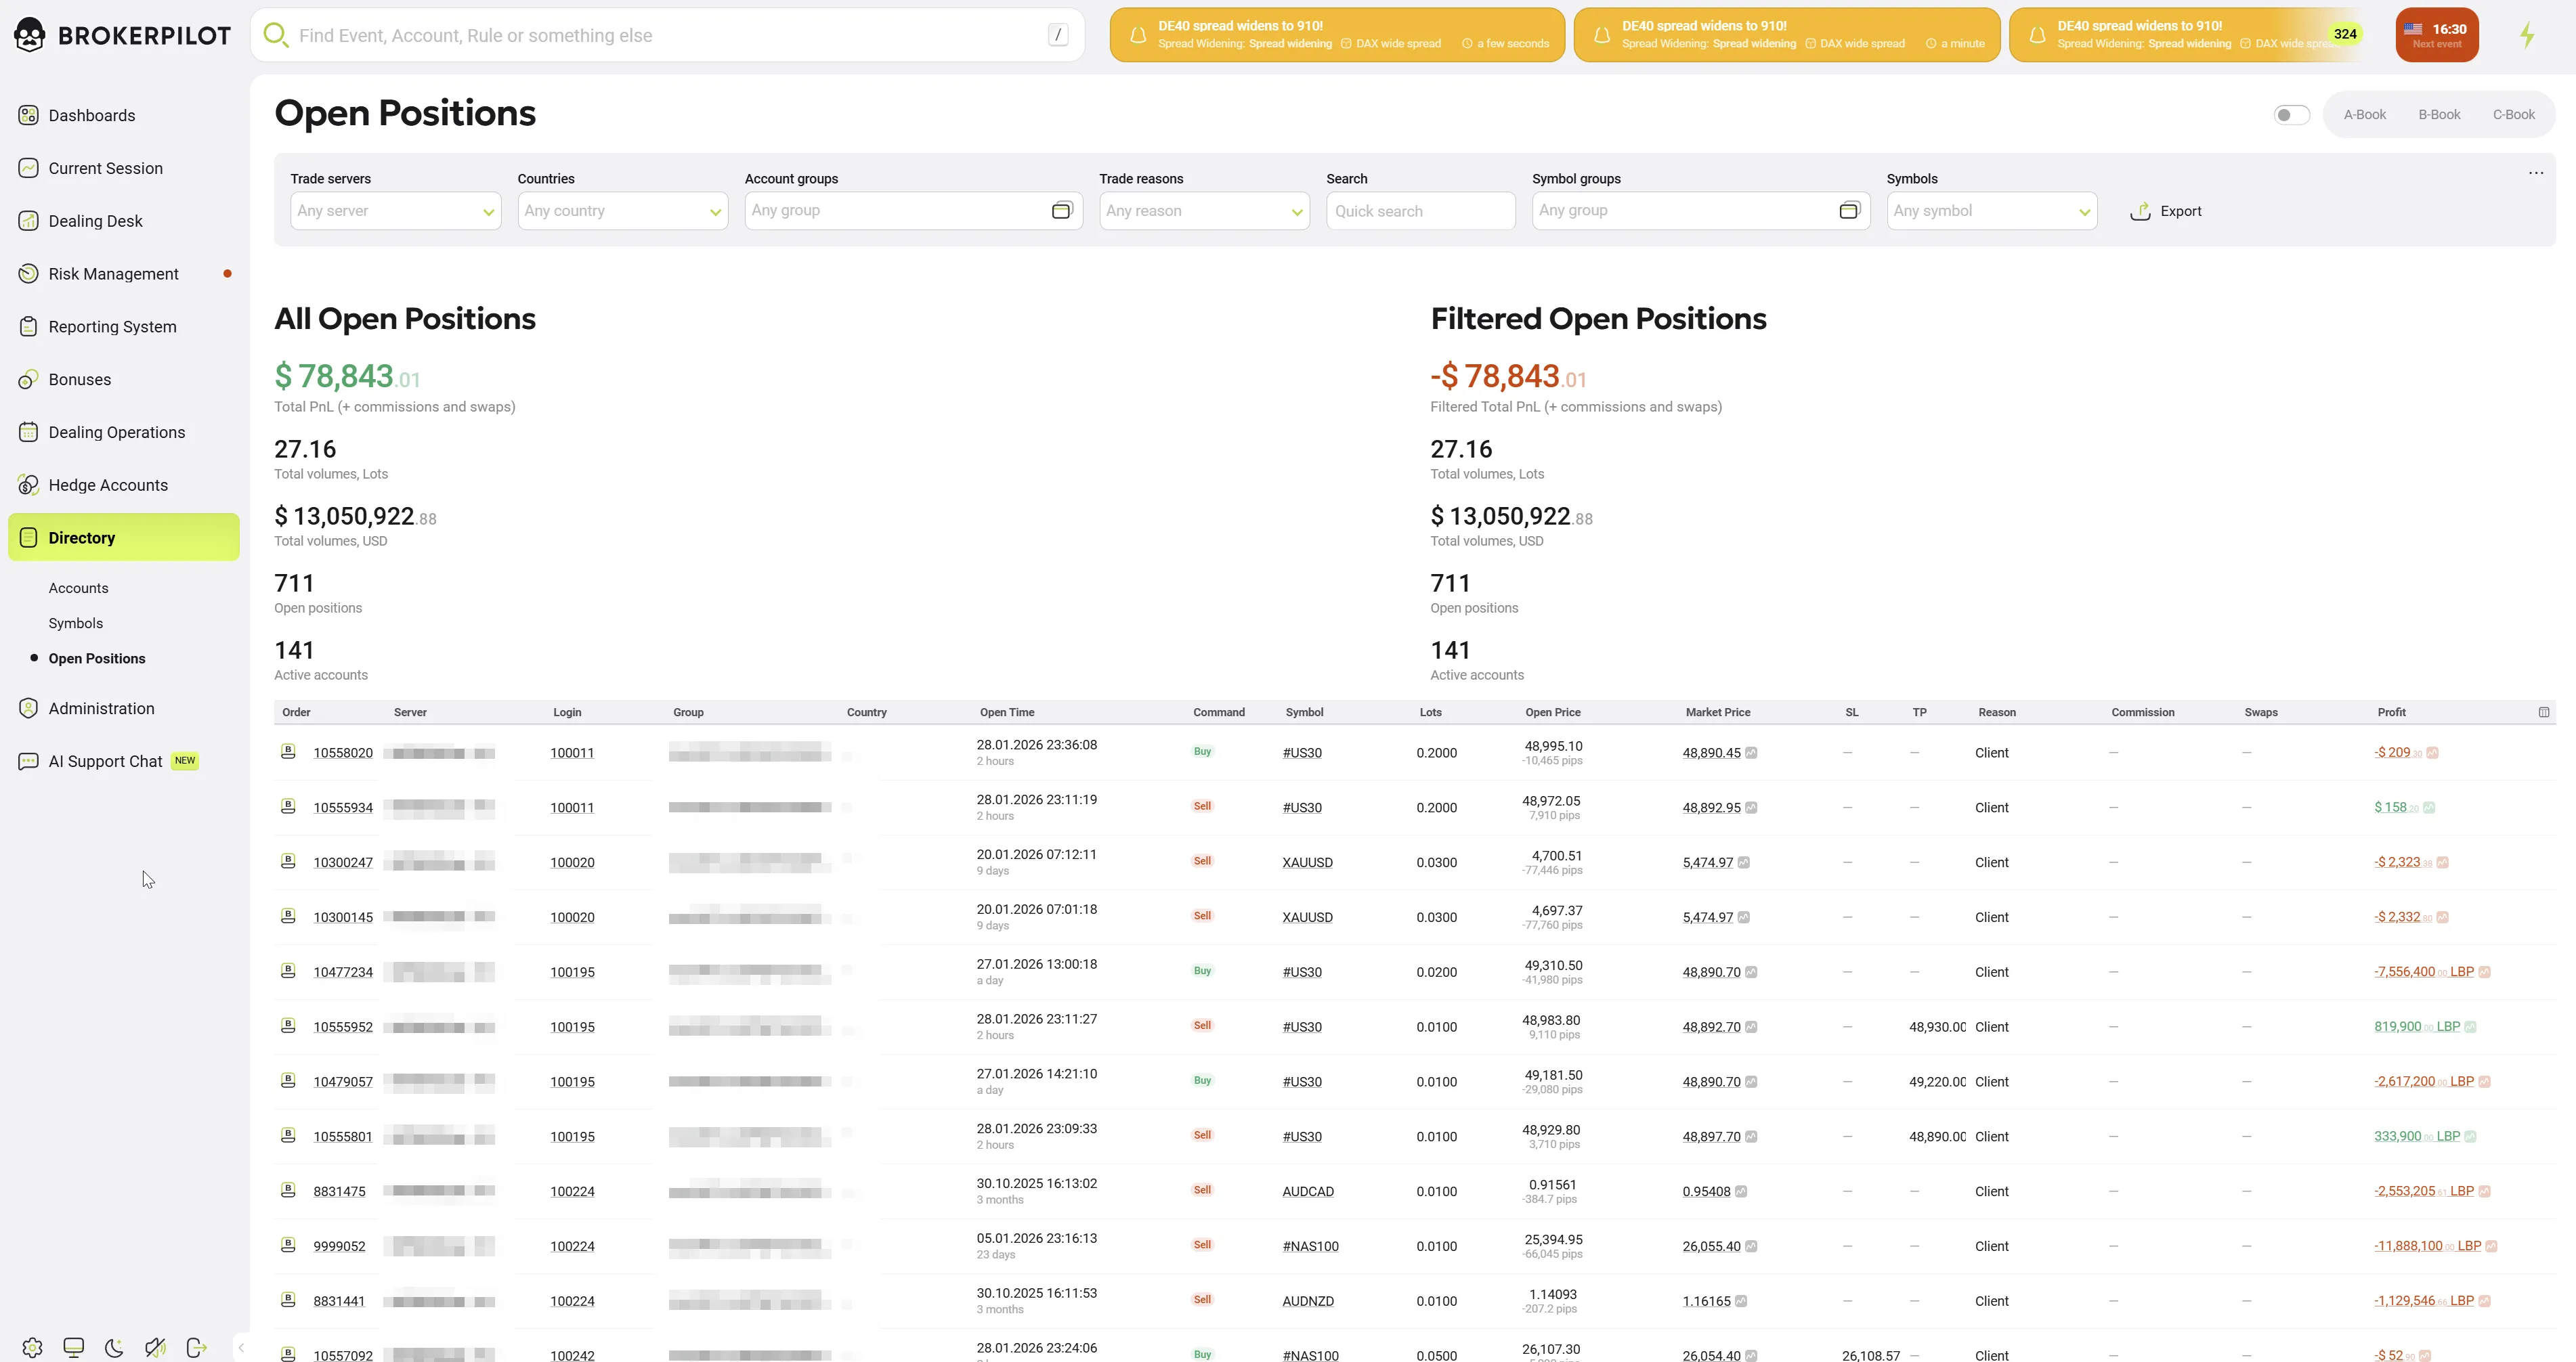This screenshot has width=2576, height=1362.
Task: Click the monitor display icon in the sidebar footer
Action: click(x=73, y=1347)
